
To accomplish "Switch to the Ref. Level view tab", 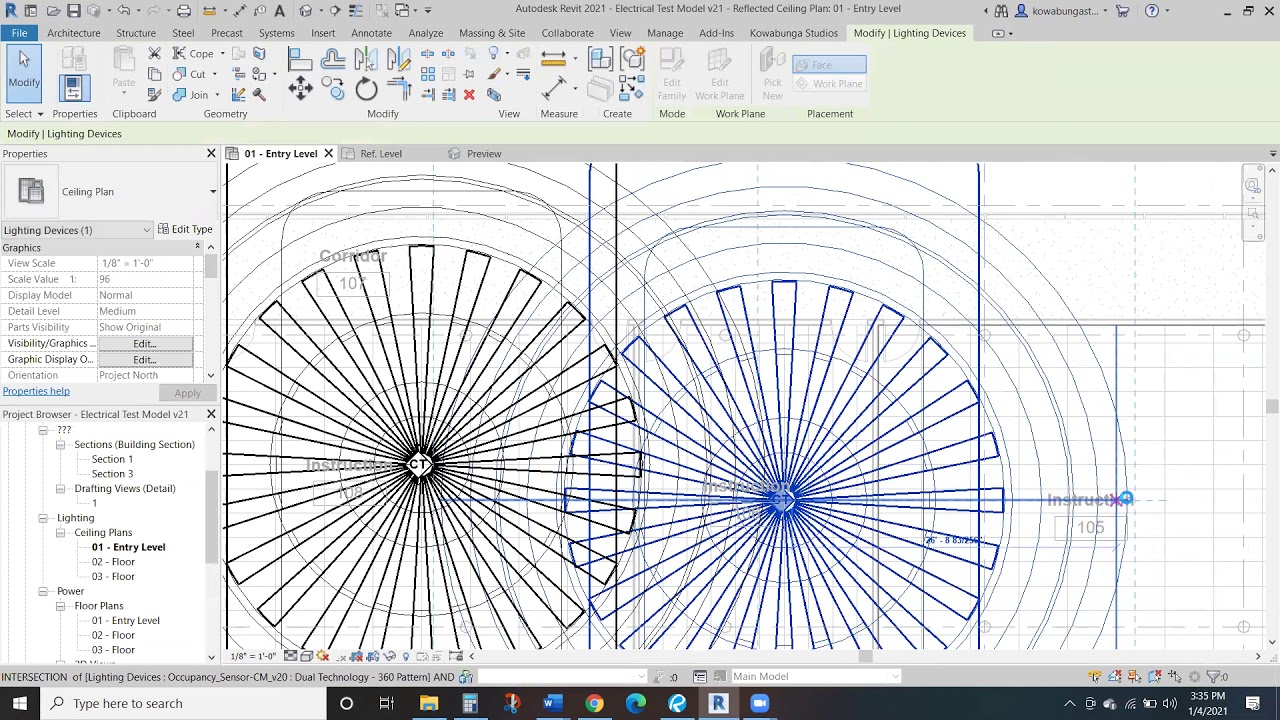I will click(381, 154).
